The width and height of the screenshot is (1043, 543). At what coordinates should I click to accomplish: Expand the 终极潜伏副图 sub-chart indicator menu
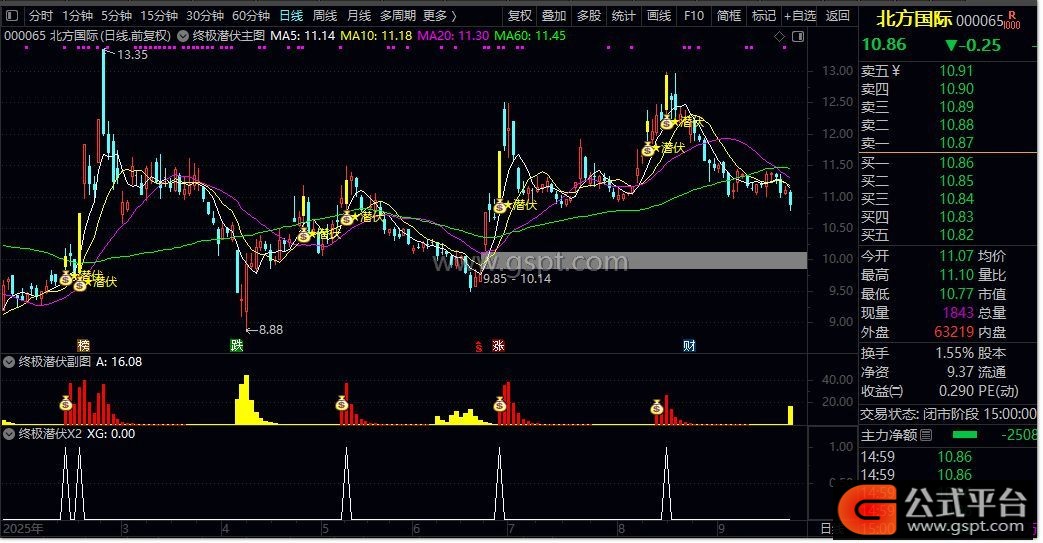[x=11, y=362]
